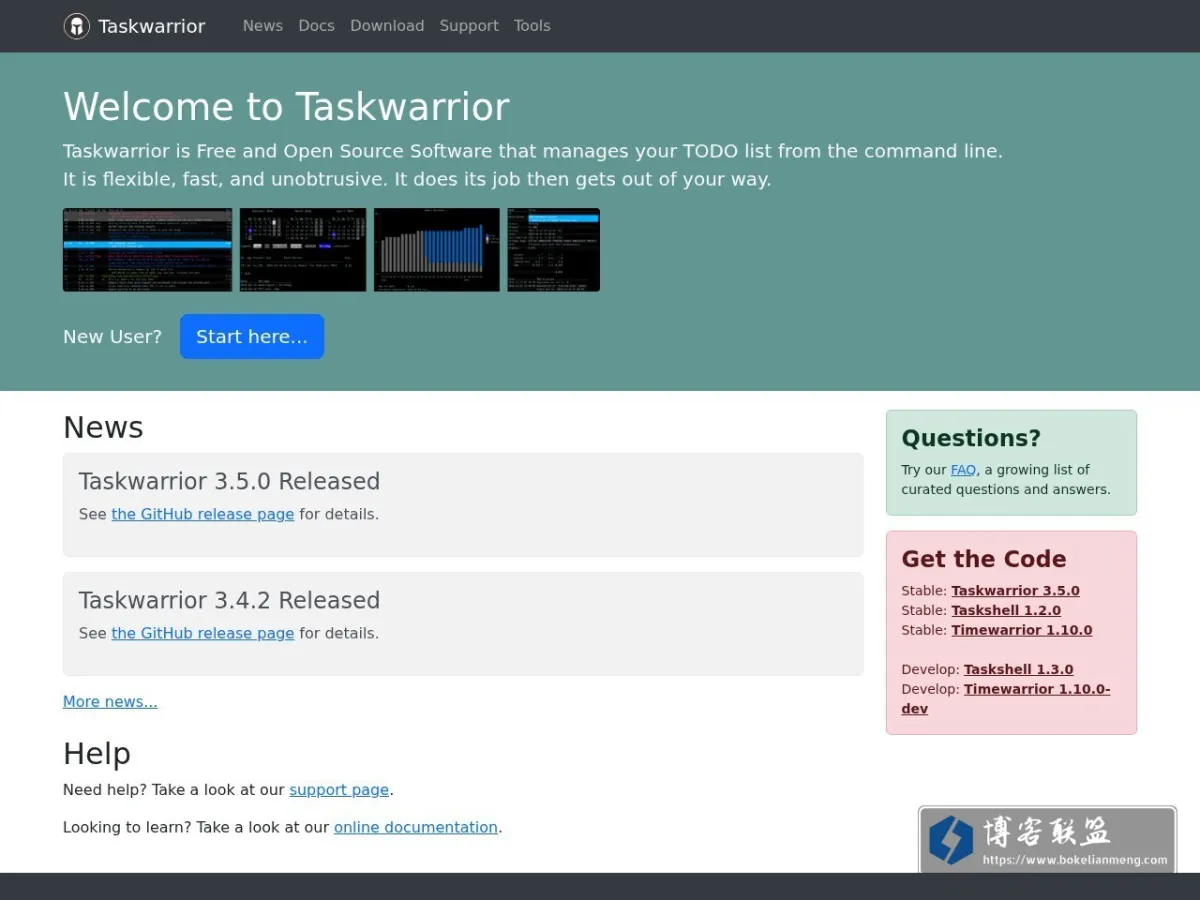The image size is (1200, 900).
Task: Download stable Taskwarrior 3.5.0
Action: point(1015,591)
